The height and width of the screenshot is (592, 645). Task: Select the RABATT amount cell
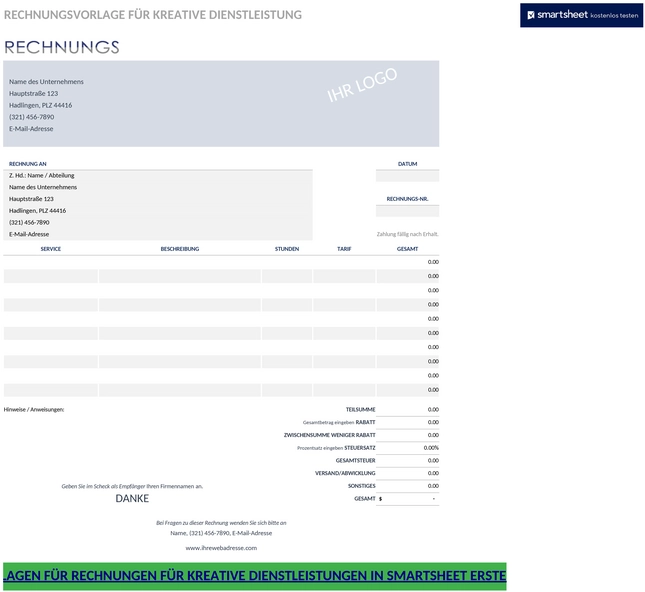pos(407,423)
